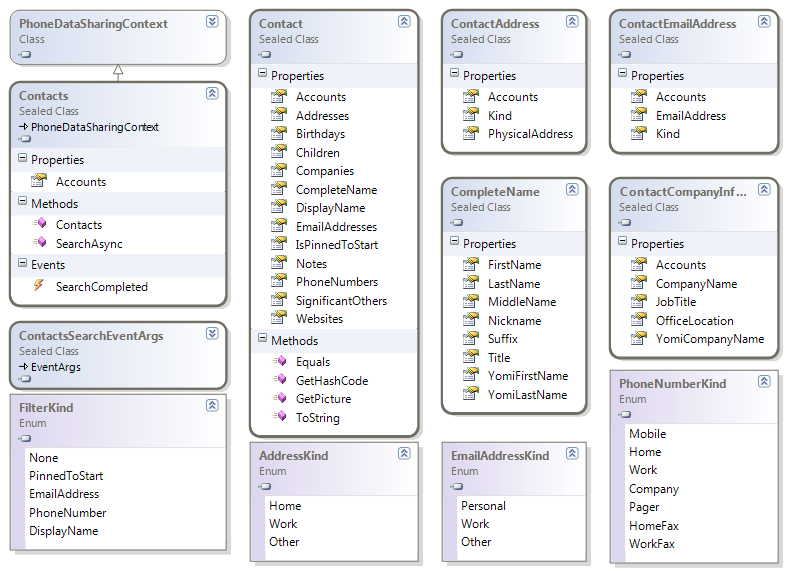The image size is (787, 571).
Task: Select the SignificantOthers property text
Action: coord(341,301)
